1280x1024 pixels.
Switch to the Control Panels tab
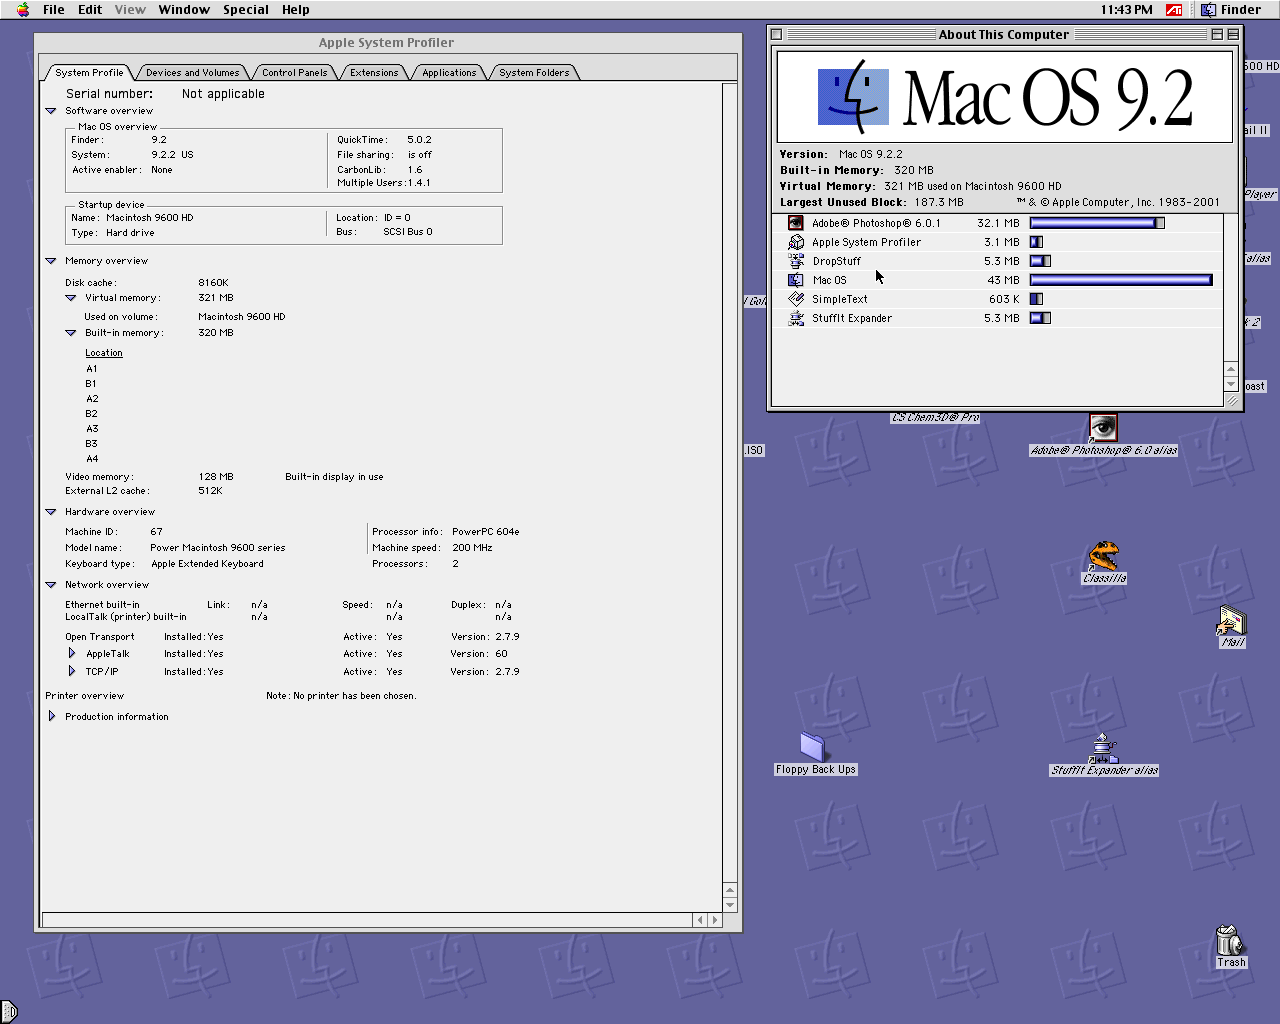tap(294, 72)
